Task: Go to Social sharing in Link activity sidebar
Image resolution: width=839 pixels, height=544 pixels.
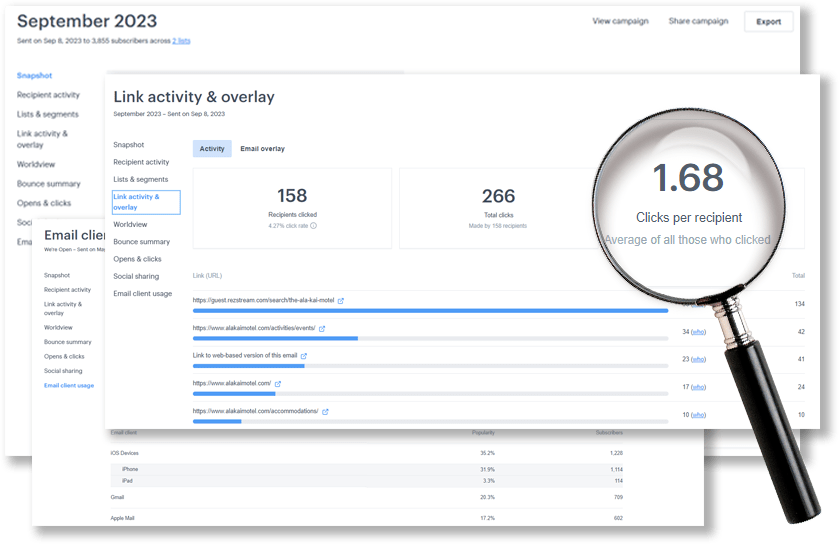Action: [135, 276]
